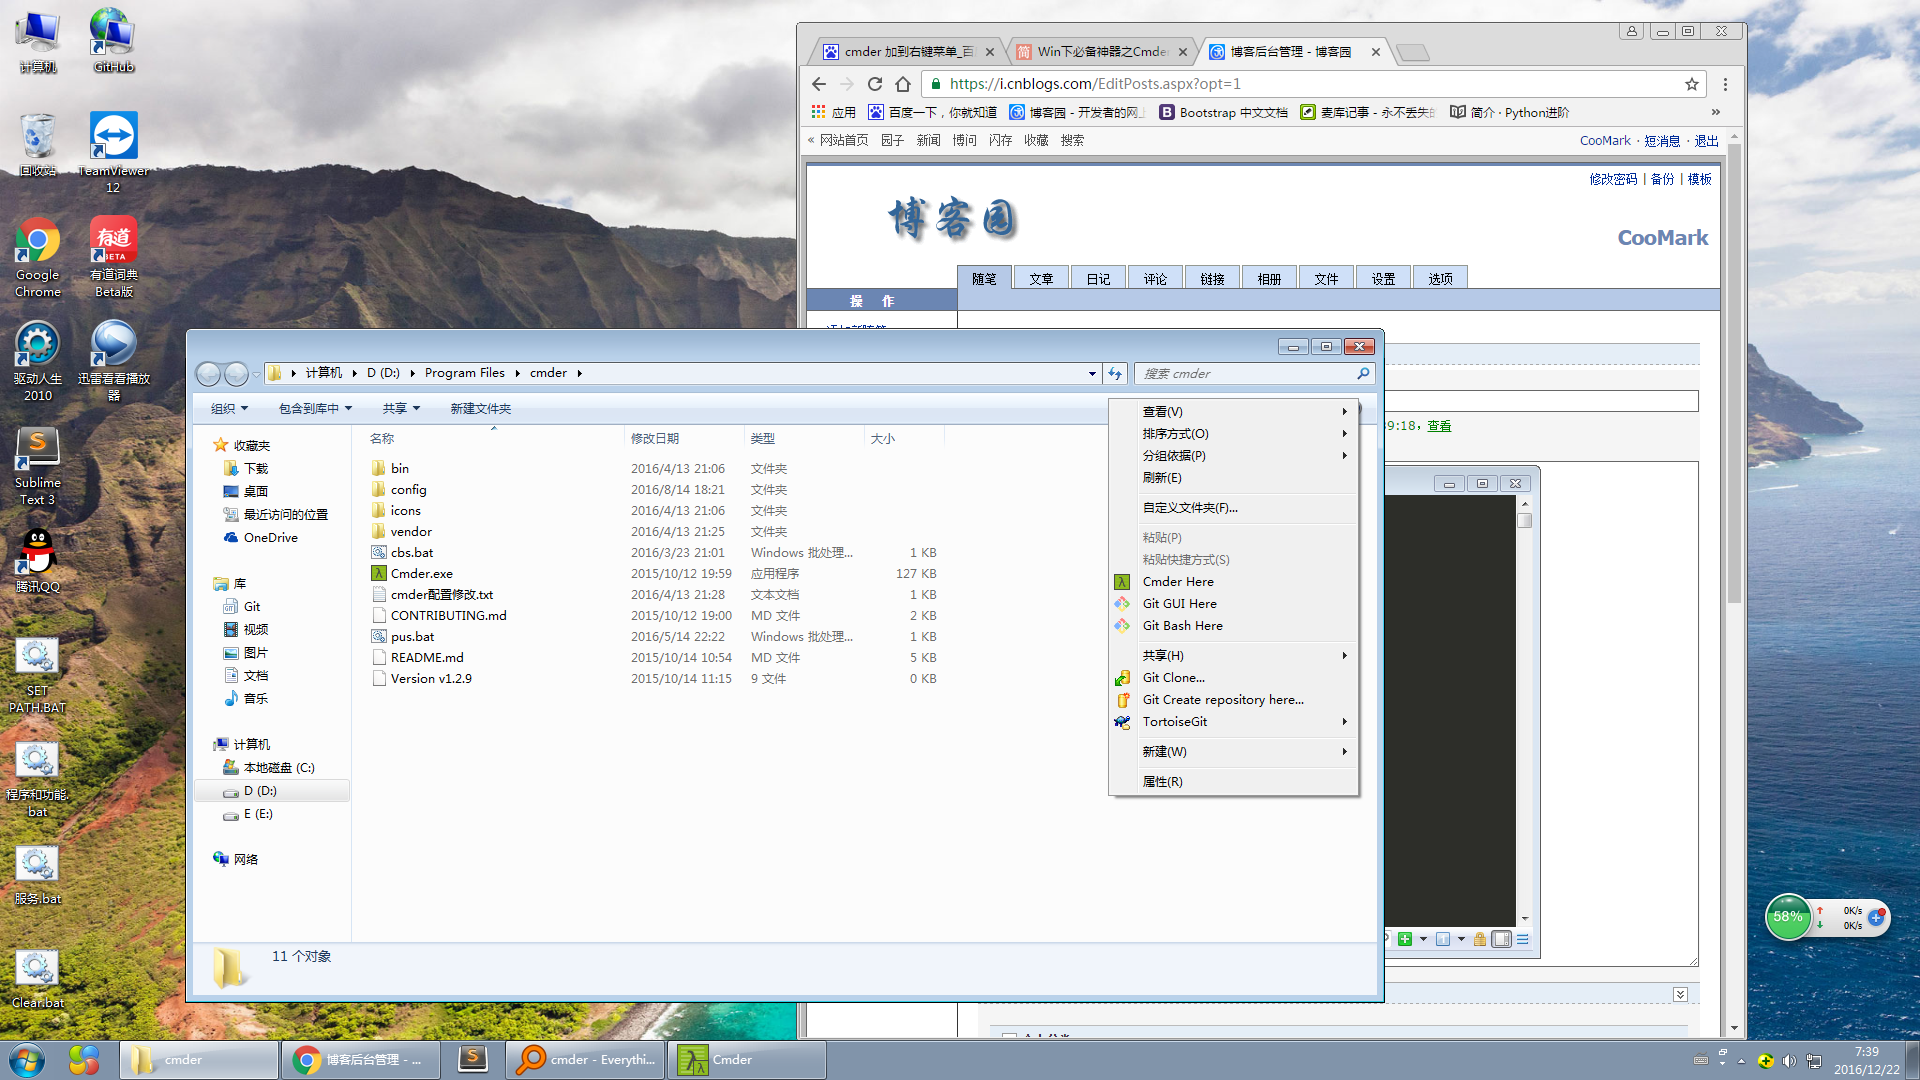This screenshot has width=1920, height=1080.
Task: Select the D (D:) drive in sidebar
Action: click(272, 791)
